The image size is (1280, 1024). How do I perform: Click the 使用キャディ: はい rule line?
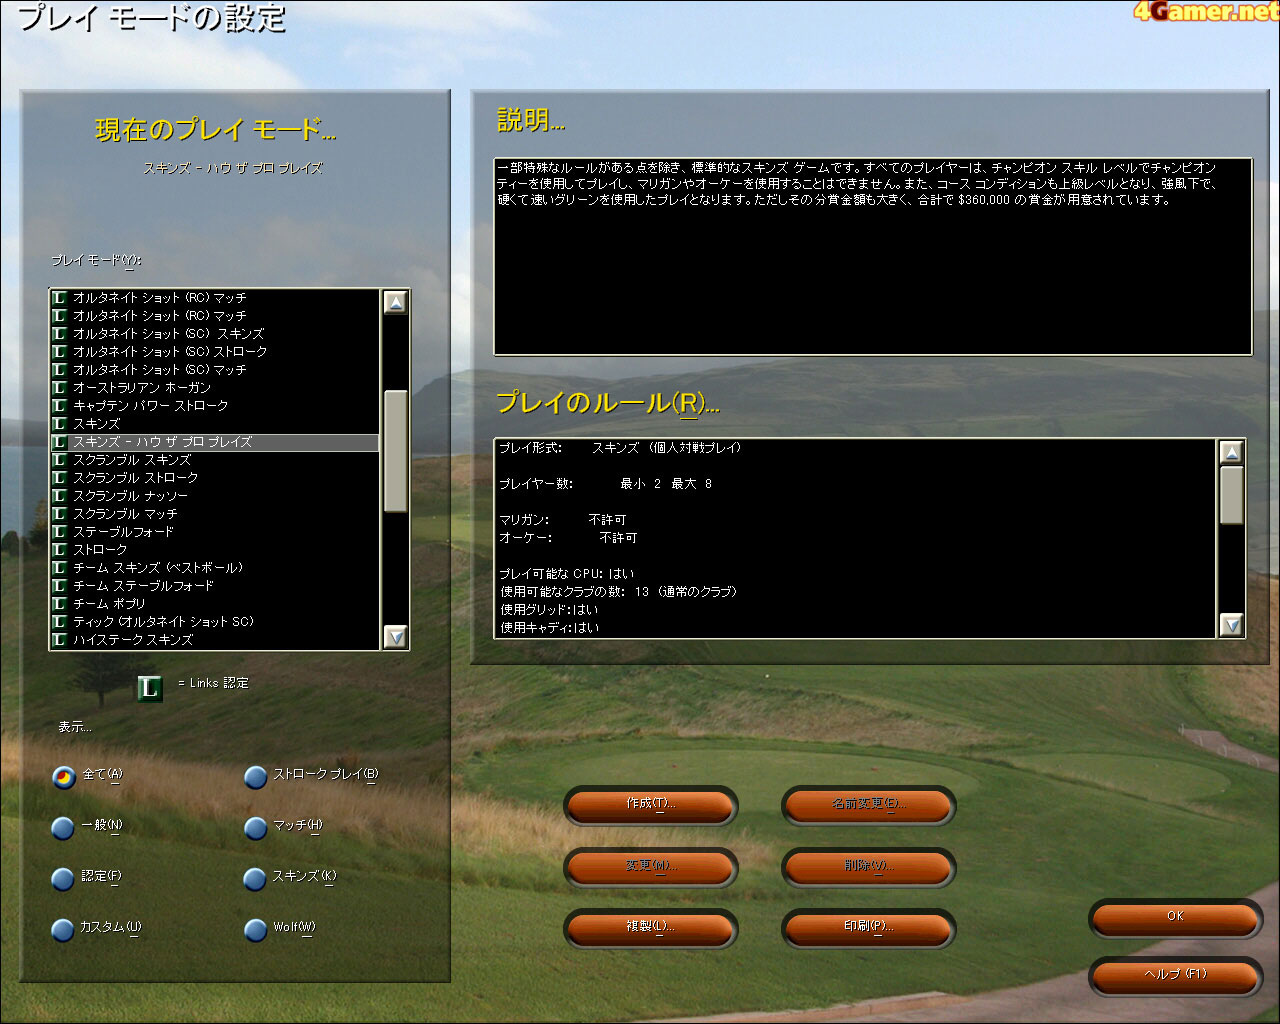click(549, 628)
